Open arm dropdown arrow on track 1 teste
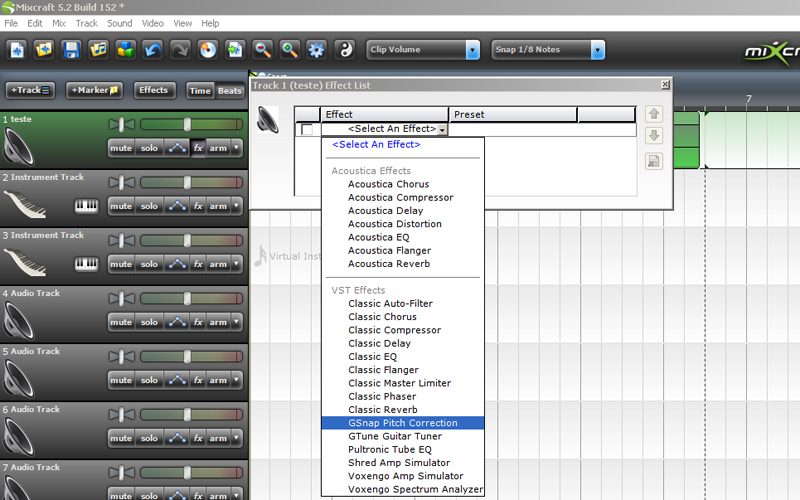Viewport: 800px width, 500px height. click(236, 148)
